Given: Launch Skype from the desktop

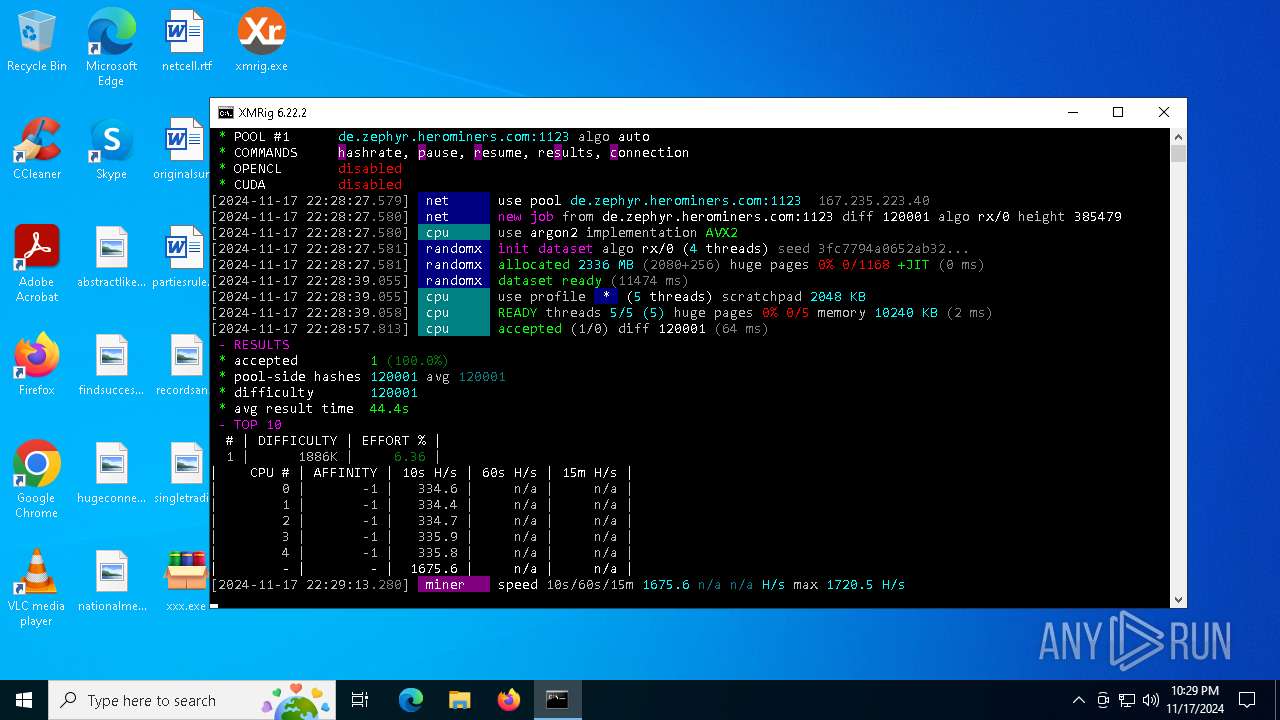Looking at the screenshot, I should point(111,150).
